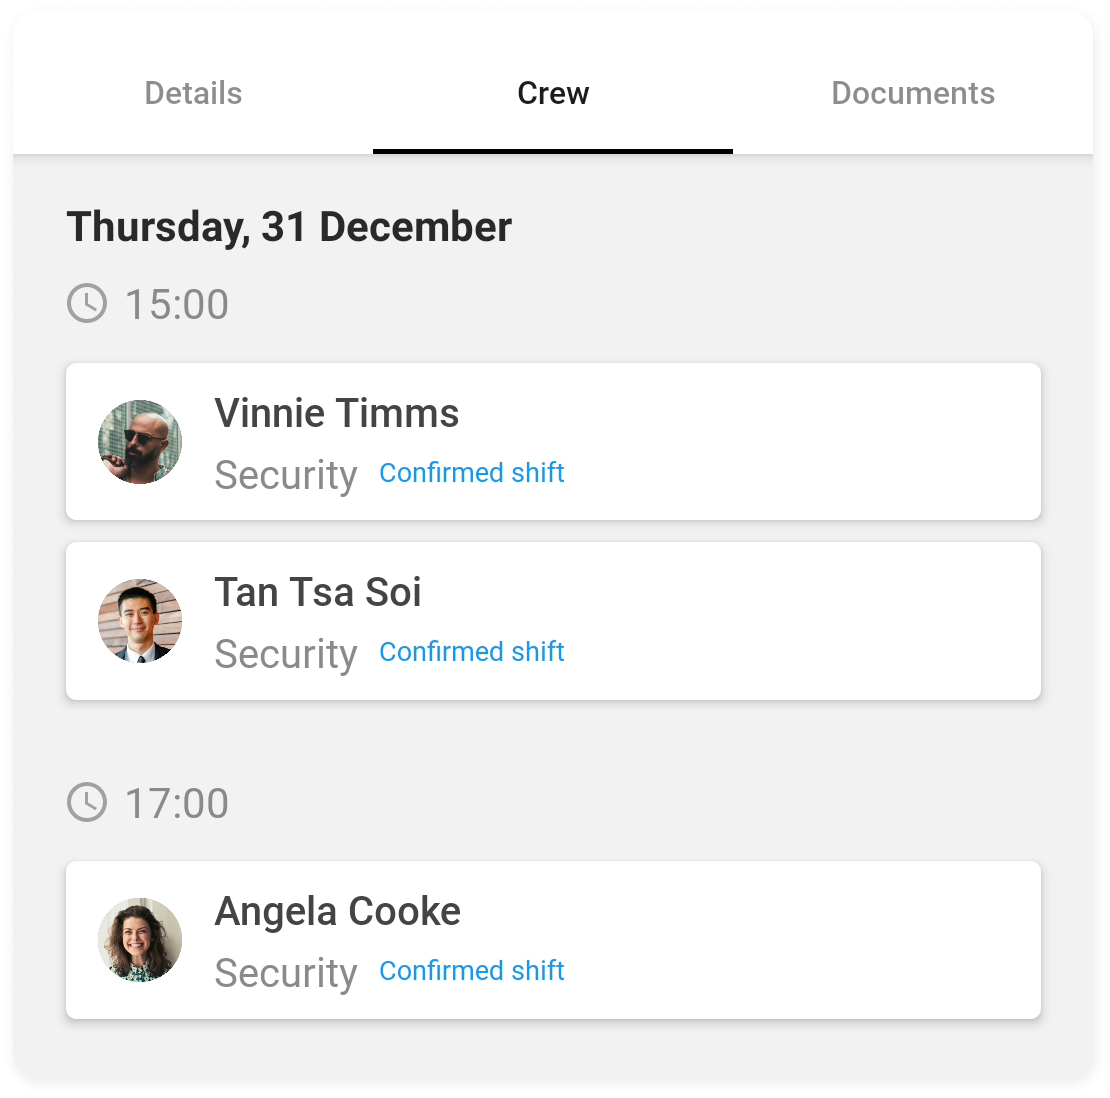Click the clock icon beside 15:00
Image resolution: width=1110 pixels, height=1098 pixels.
[x=87, y=303]
